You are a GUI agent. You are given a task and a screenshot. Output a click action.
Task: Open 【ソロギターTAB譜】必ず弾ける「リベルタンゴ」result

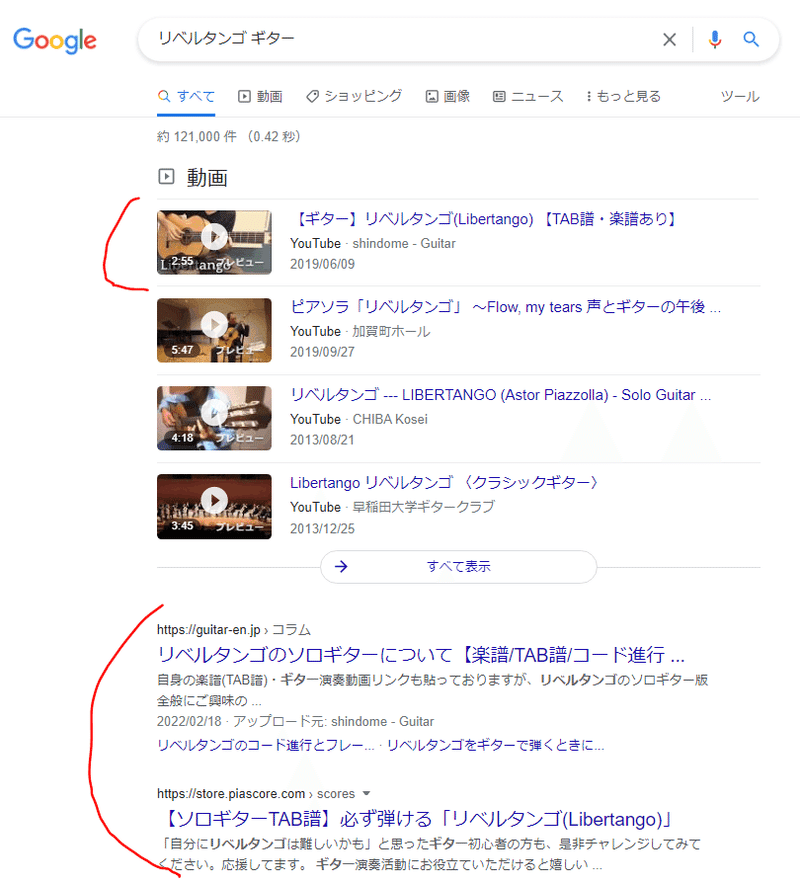(417, 820)
